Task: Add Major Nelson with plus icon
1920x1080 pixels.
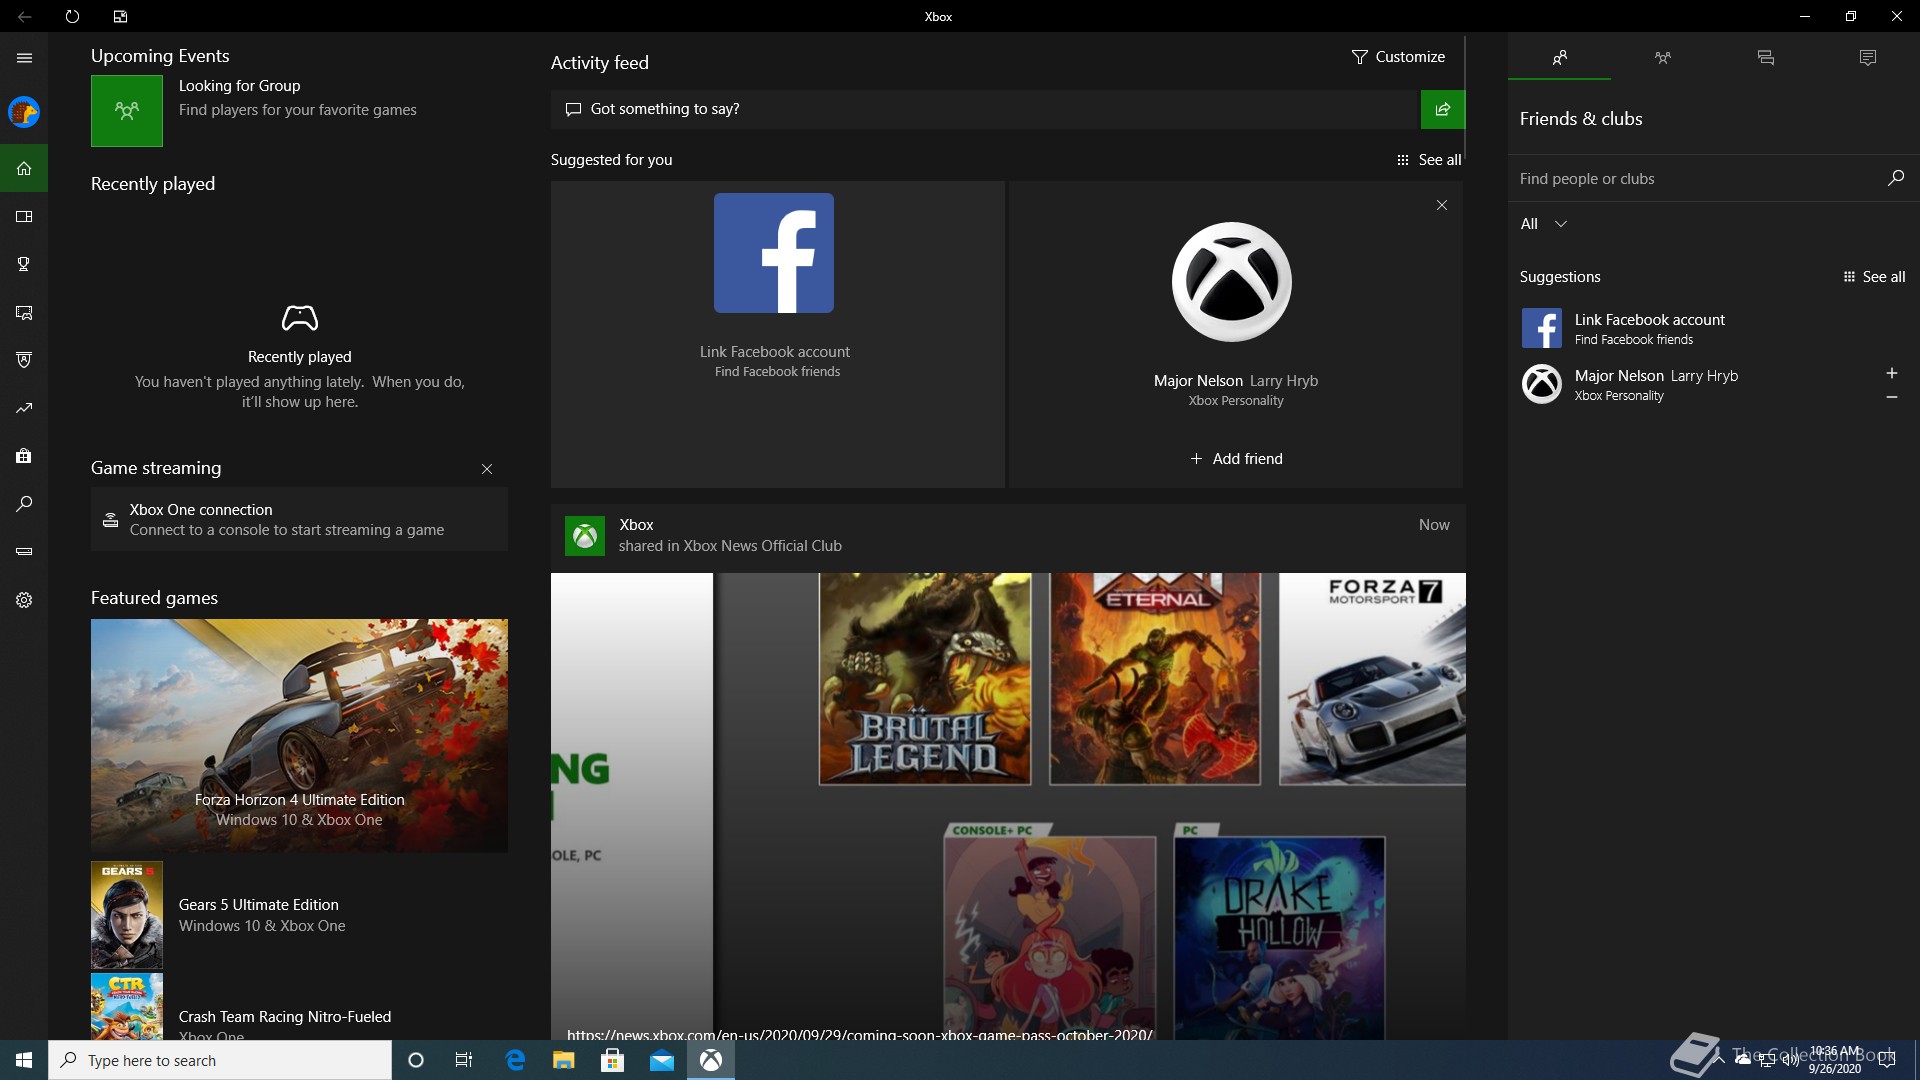Action: [1892, 373]
